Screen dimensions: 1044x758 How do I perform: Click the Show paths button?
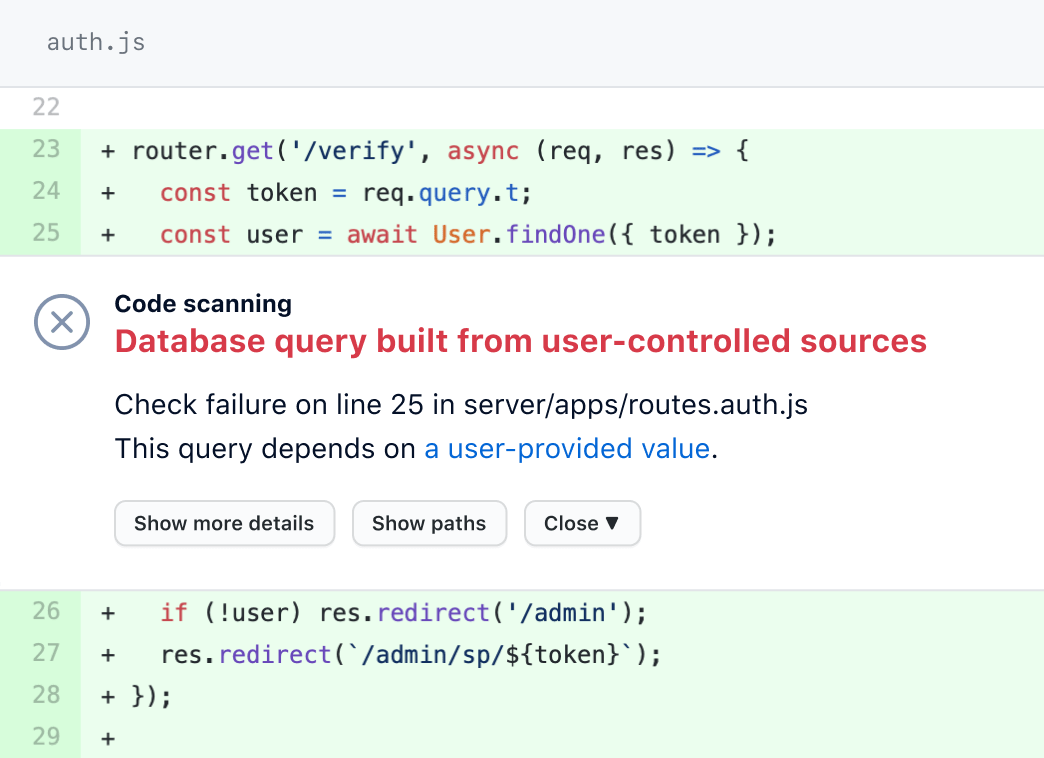pos(429,523)
